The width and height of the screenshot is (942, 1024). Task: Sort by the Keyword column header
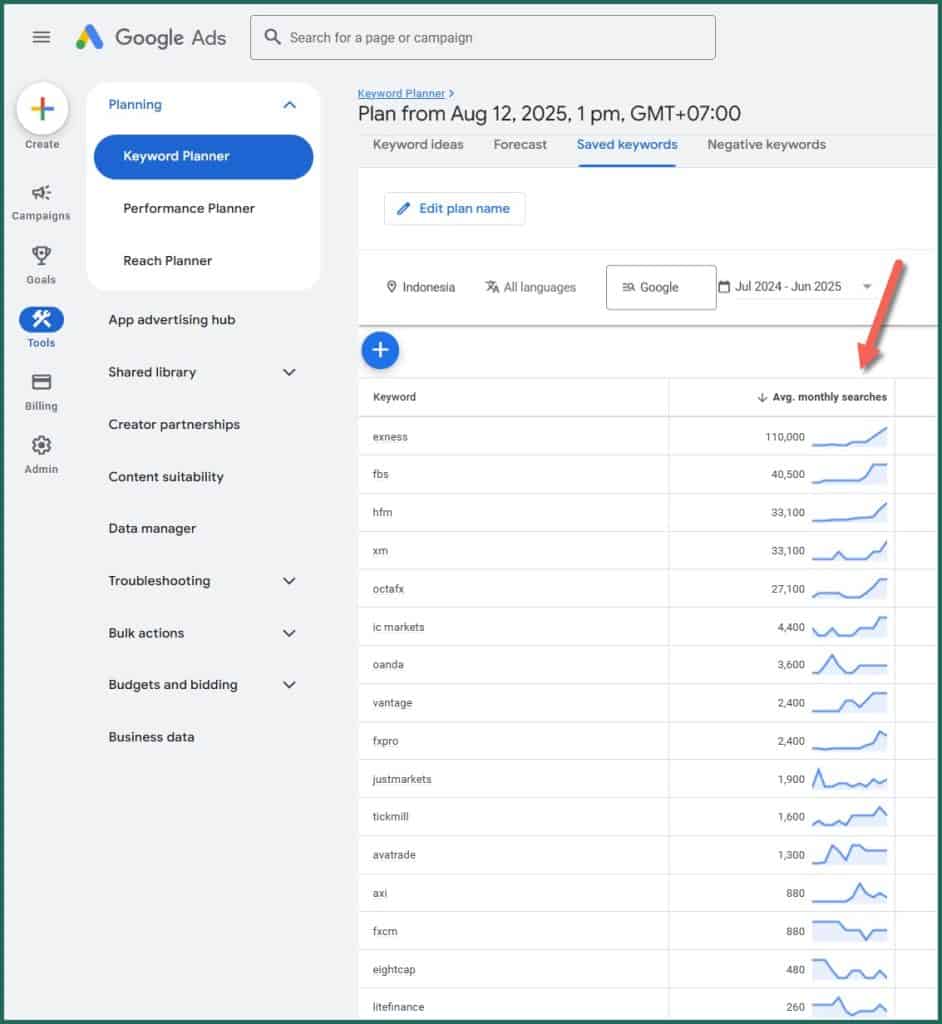(x=394, y=397)
